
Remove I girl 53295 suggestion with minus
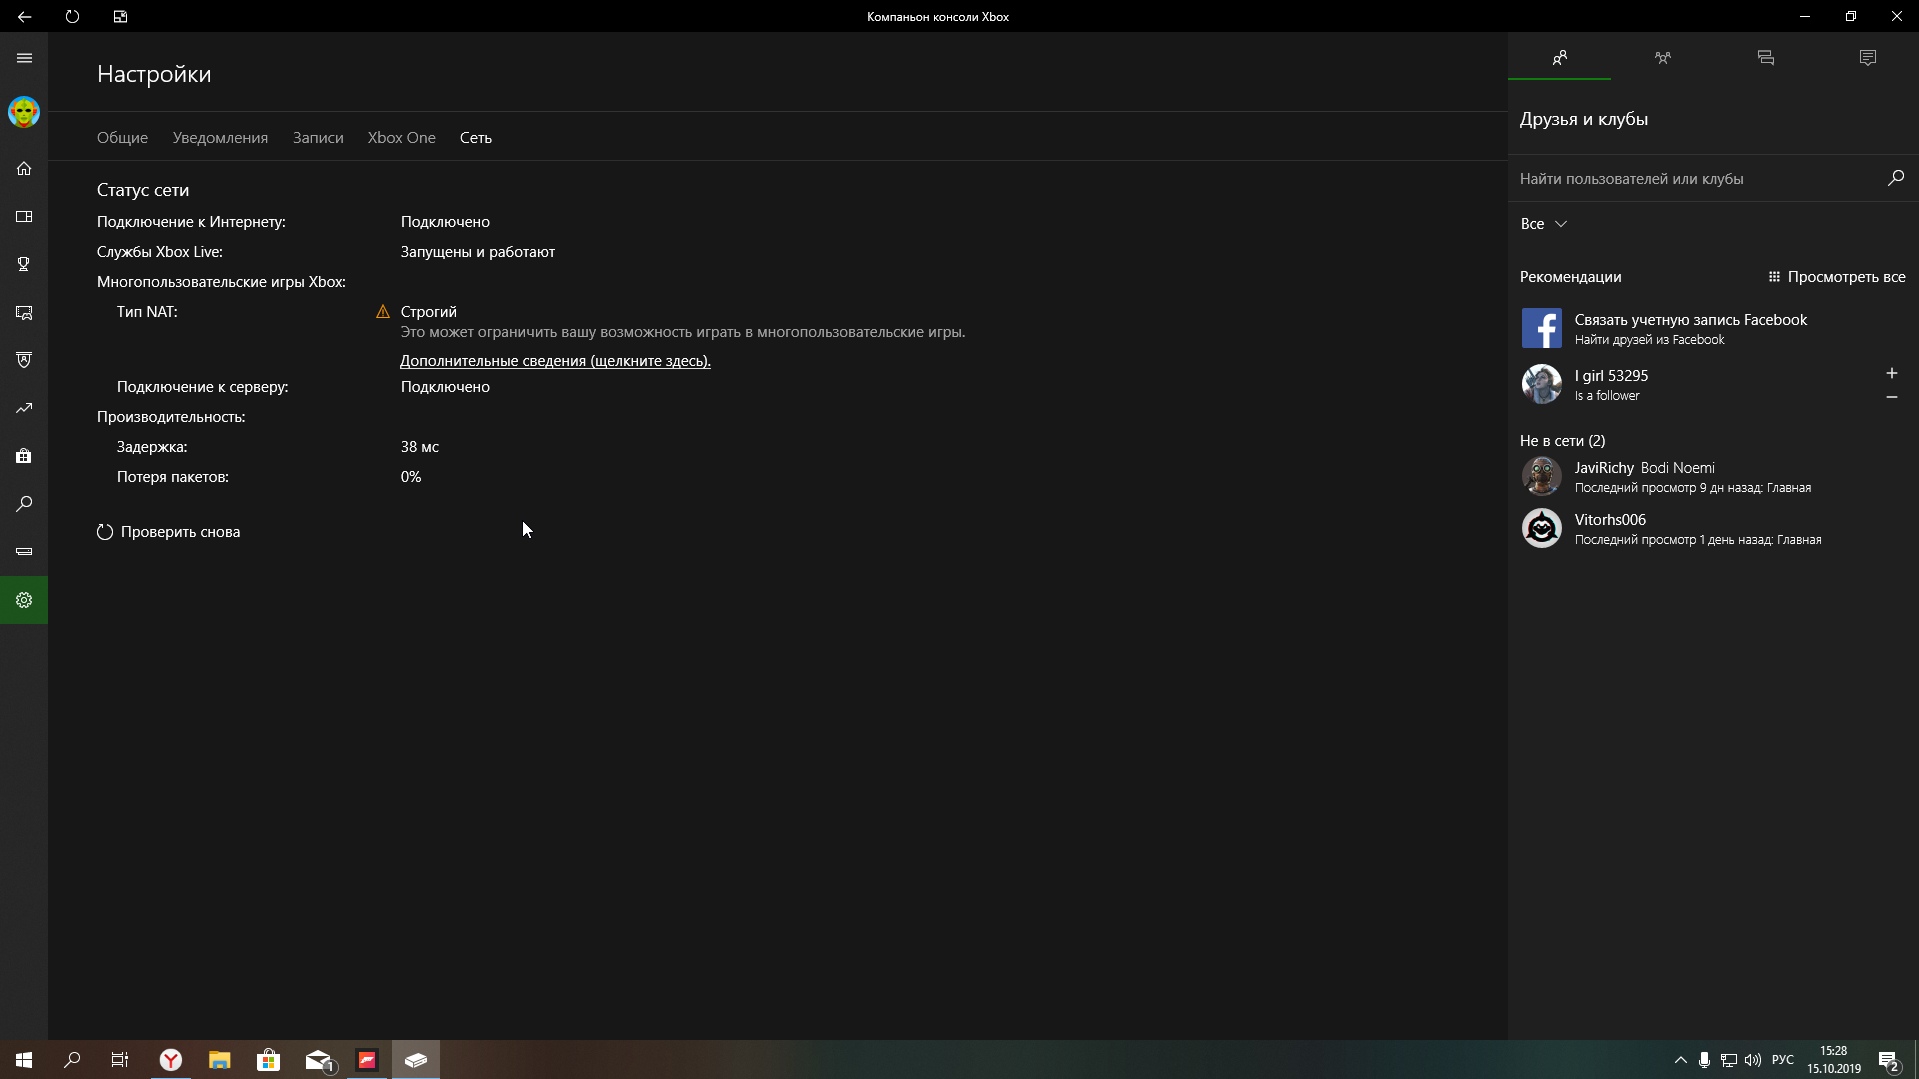(1891, 397)
